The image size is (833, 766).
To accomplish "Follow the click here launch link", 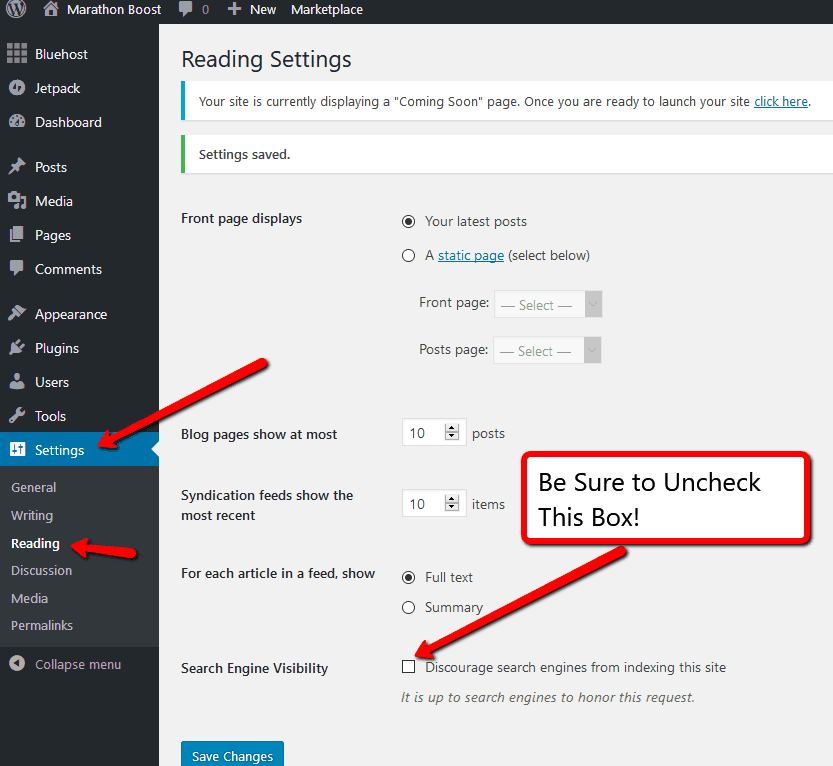I will [781, 101].
